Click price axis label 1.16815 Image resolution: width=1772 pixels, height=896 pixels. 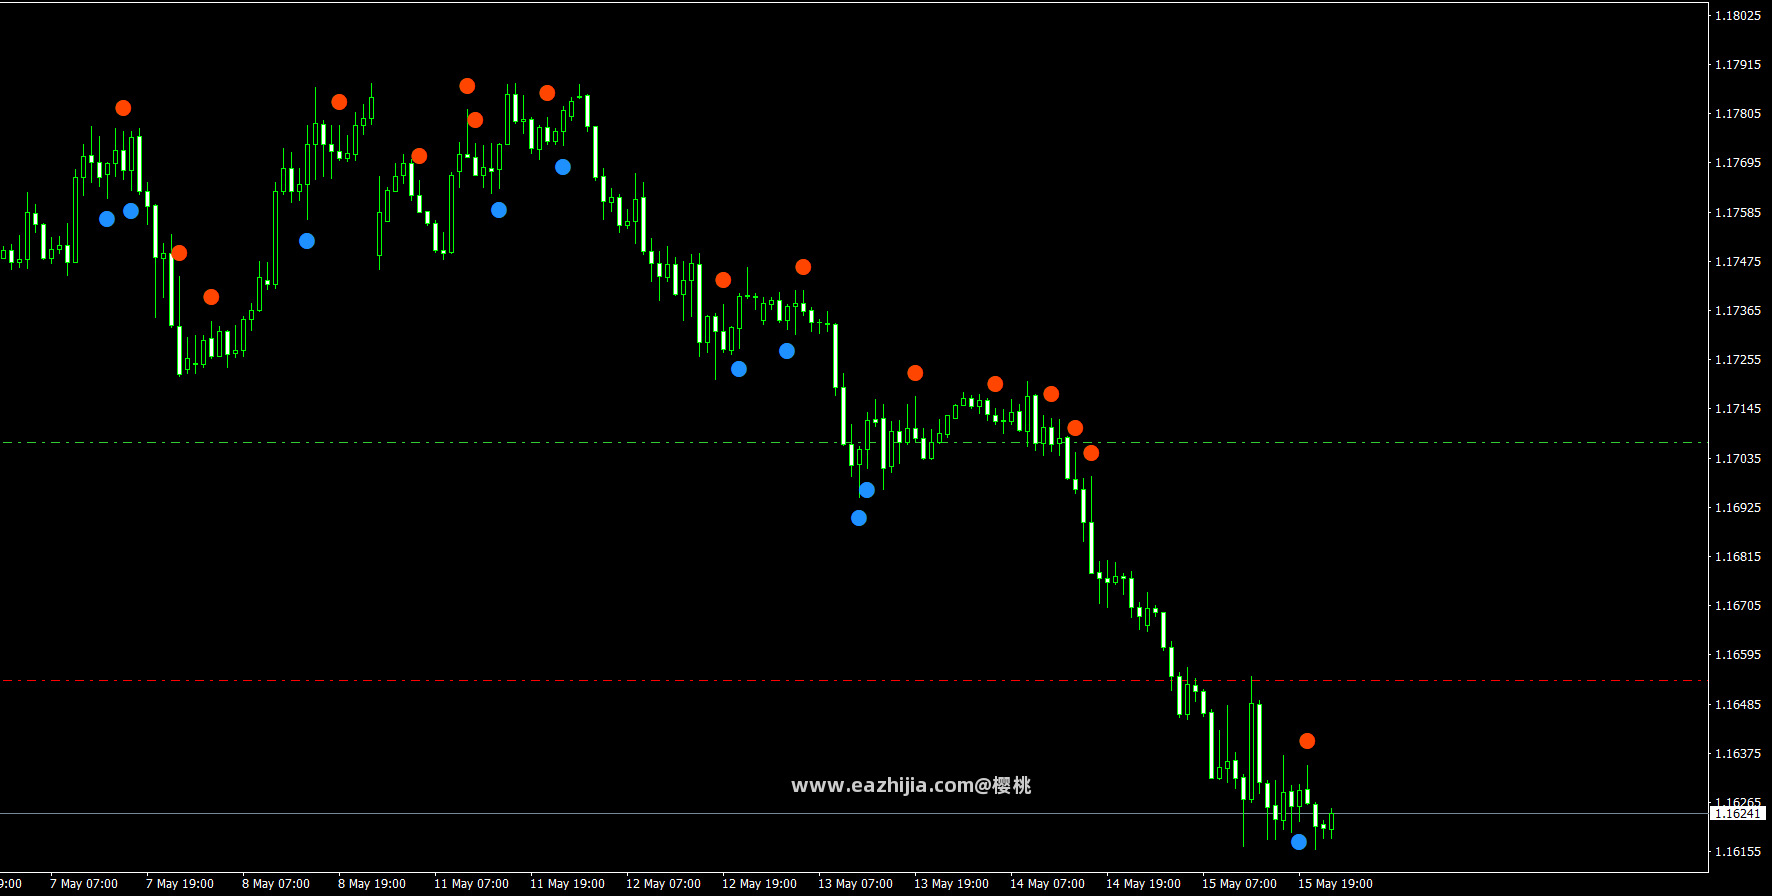tap(1738, 557)
